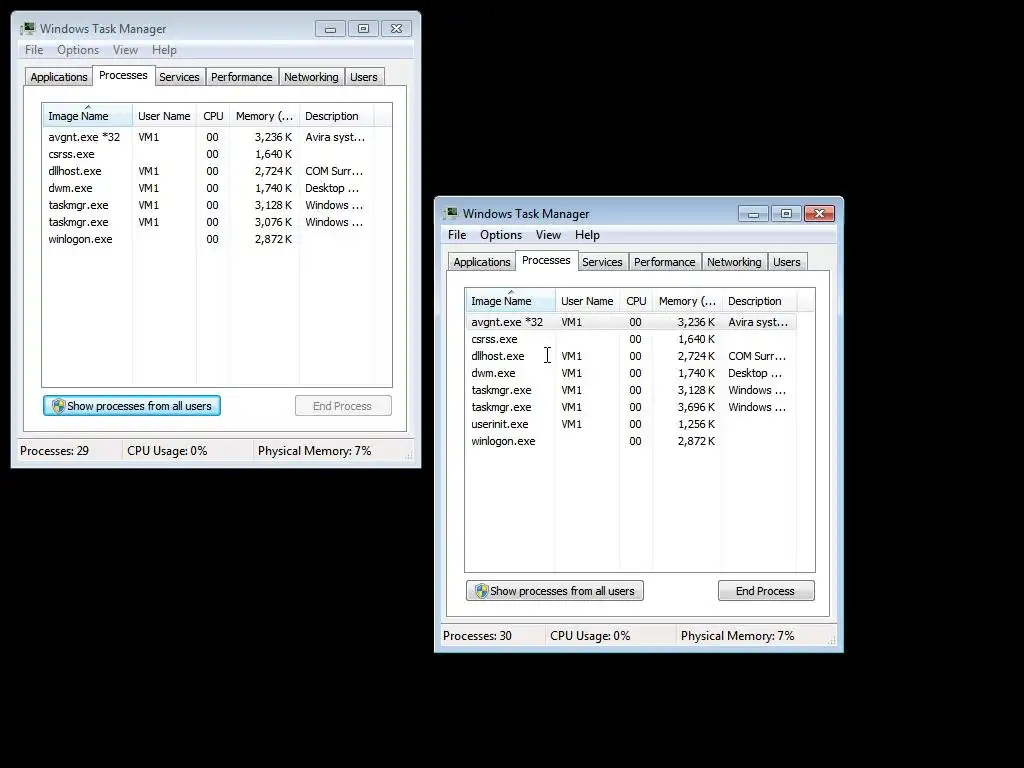Screen dimensions: 1024x768
Task: Switch to Performance tab in front window
Action: (664, 262)
